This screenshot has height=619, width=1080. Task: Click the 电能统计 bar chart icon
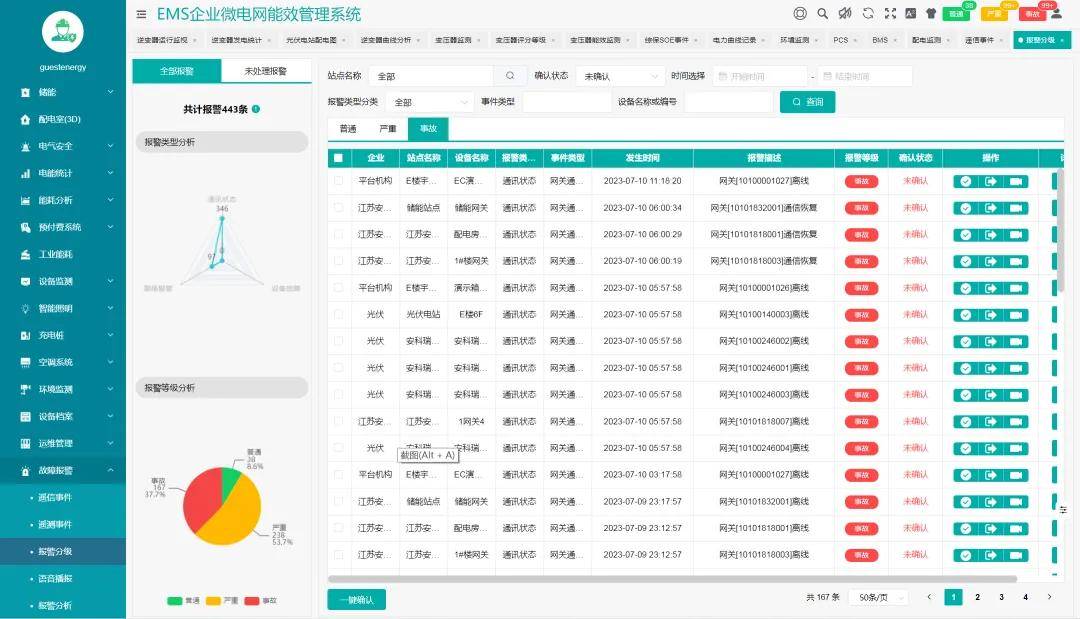(25, 174)
